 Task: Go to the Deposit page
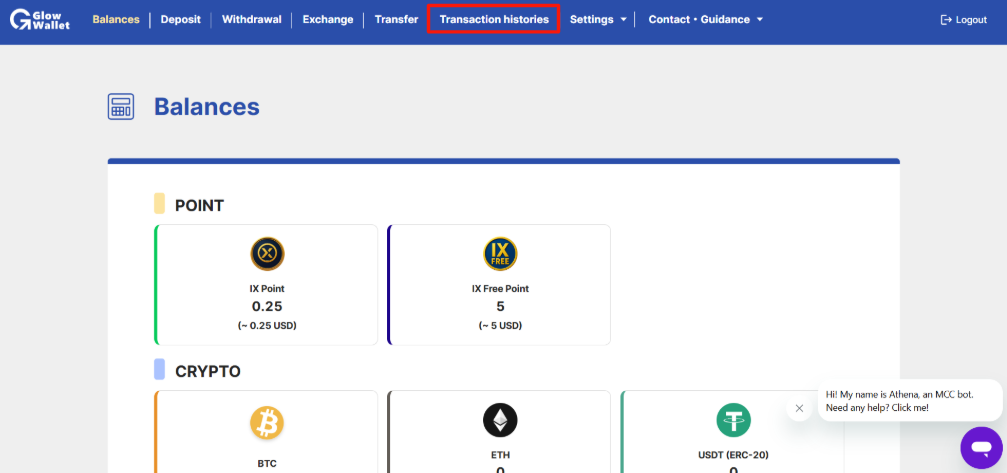click(x=180, y=19)
